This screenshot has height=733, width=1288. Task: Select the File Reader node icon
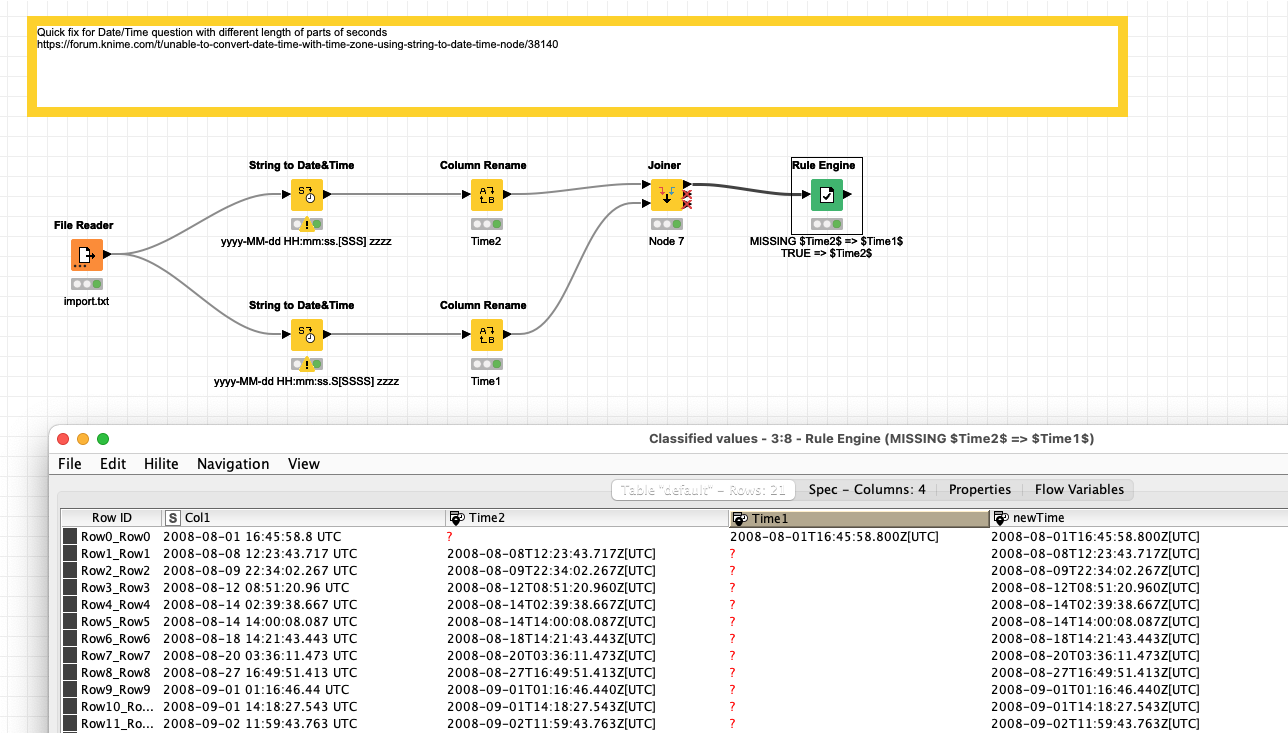click(x=87, y=255)
